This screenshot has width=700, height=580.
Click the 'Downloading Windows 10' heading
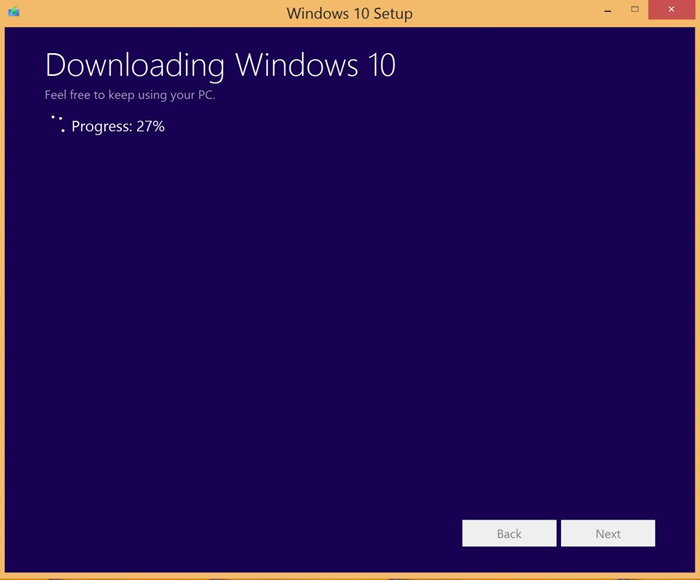[x=220, y=66]
